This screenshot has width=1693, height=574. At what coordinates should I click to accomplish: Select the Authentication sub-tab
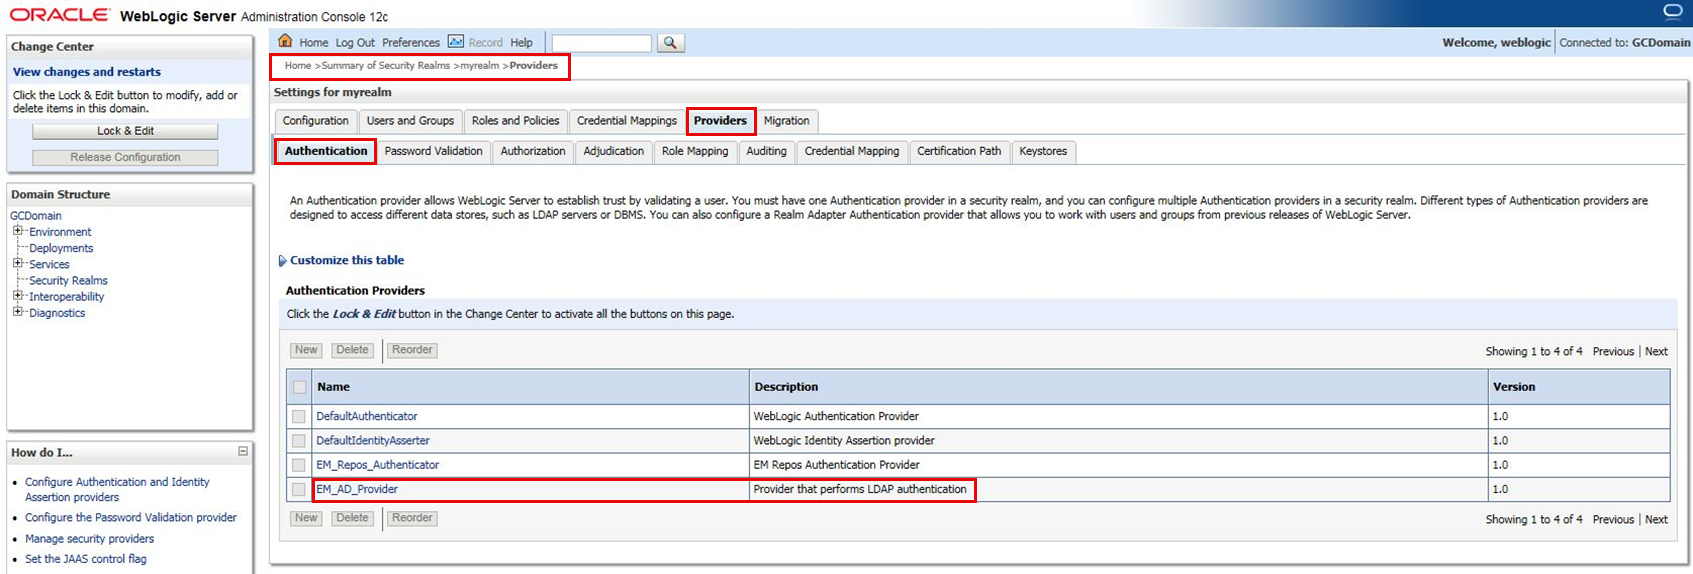pos(326,151)
